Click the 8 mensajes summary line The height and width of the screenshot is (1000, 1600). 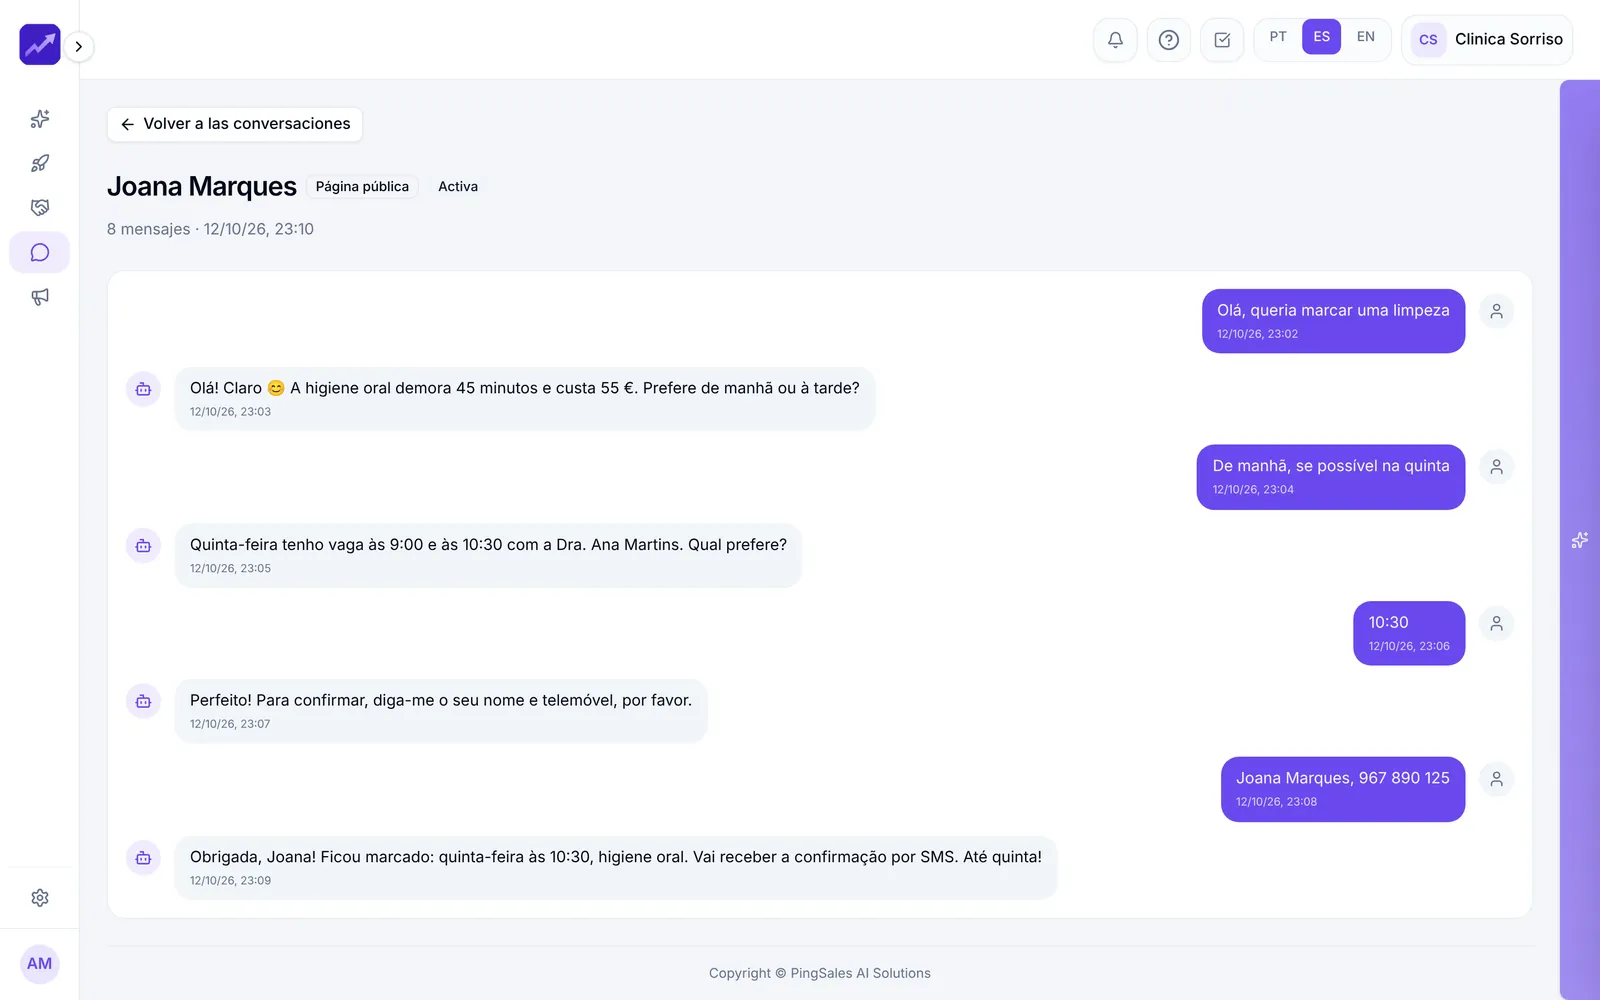(x=210, y=229)
